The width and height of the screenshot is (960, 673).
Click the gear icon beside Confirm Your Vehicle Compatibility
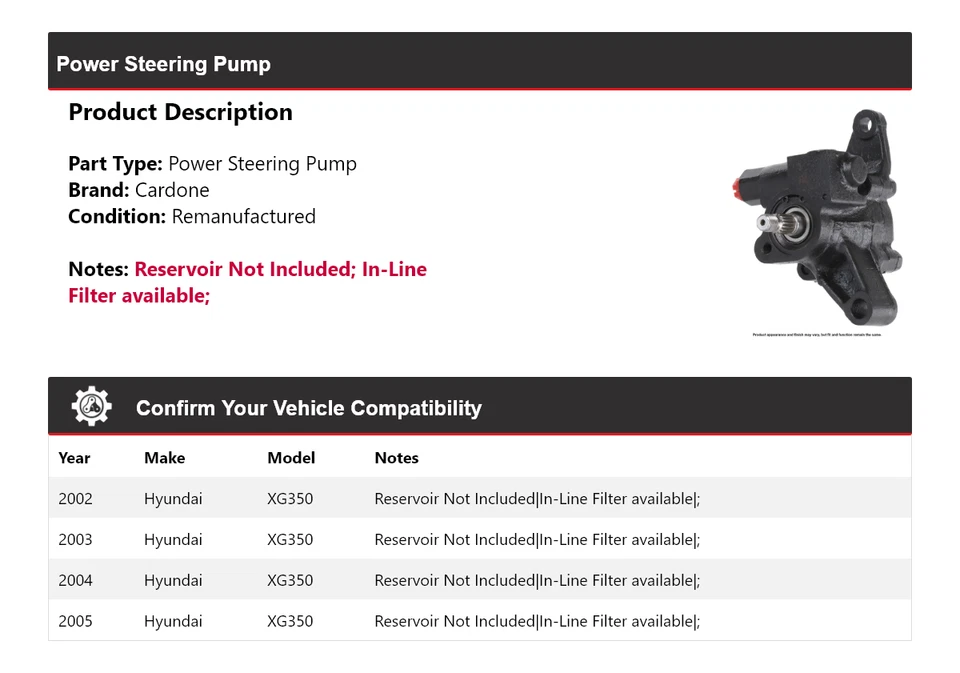coord(91,407)
